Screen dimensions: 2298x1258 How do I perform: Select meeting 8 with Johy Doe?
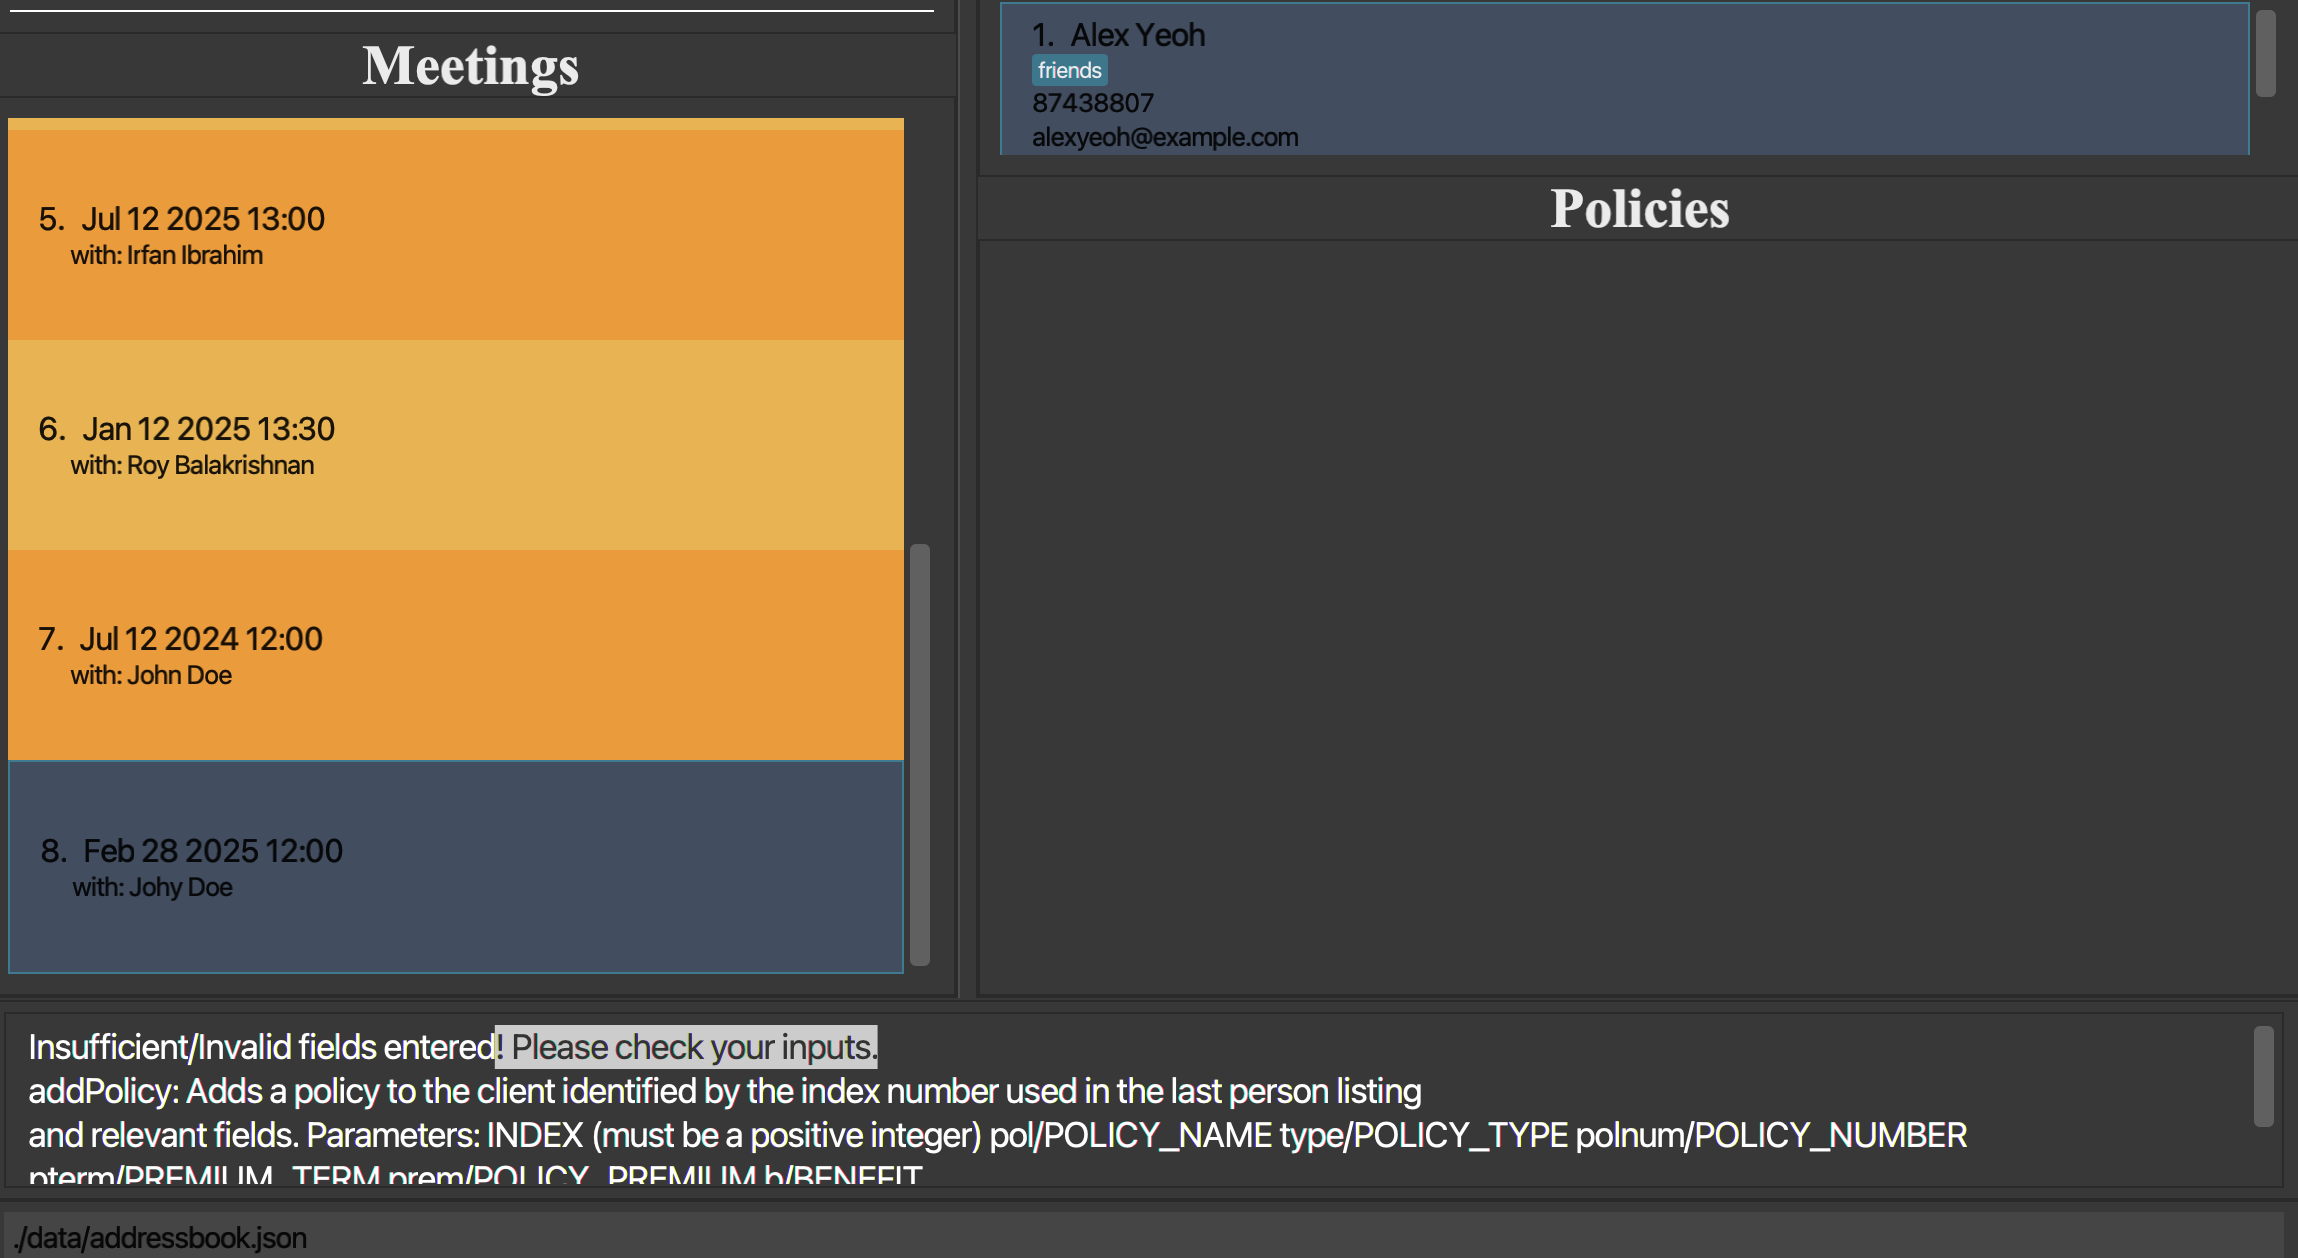pos(455,867)
